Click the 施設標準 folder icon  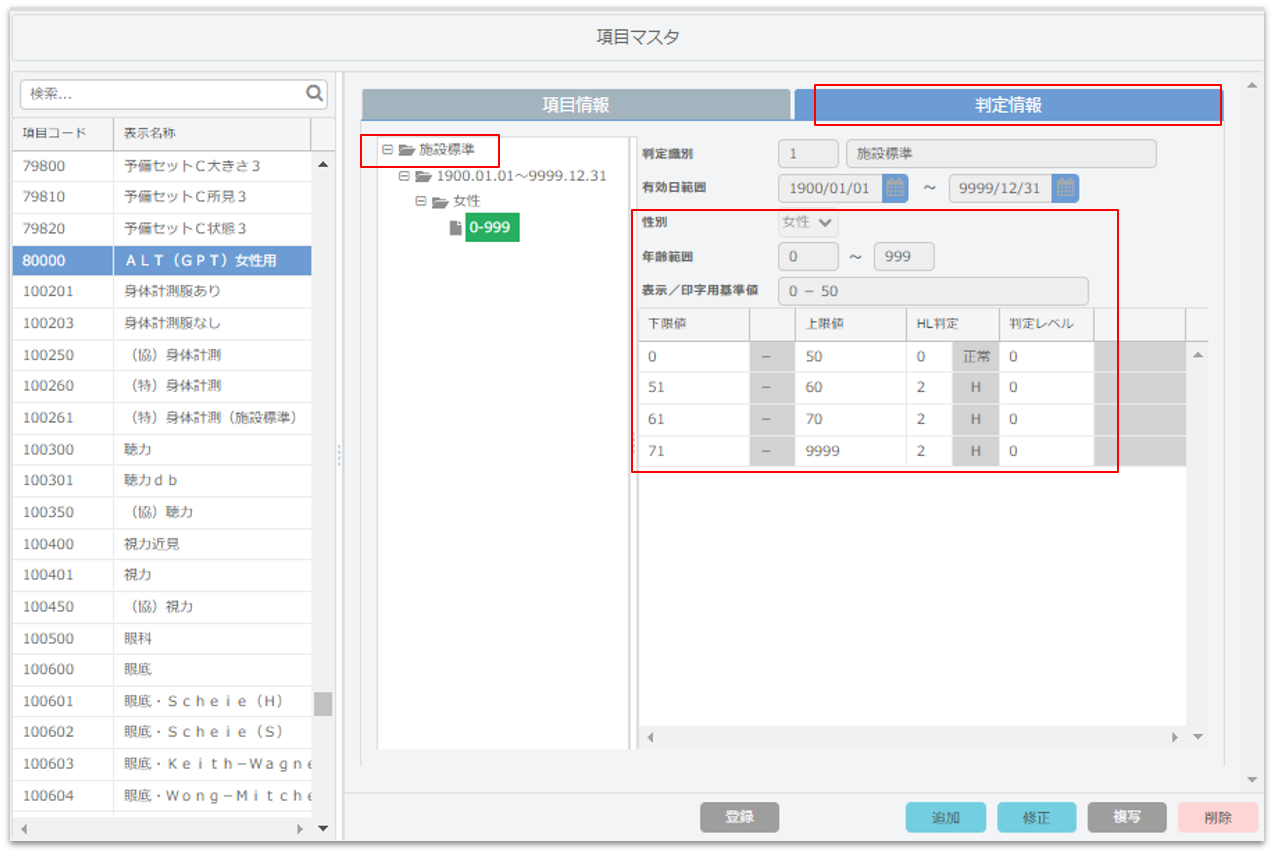coord(406,150)
